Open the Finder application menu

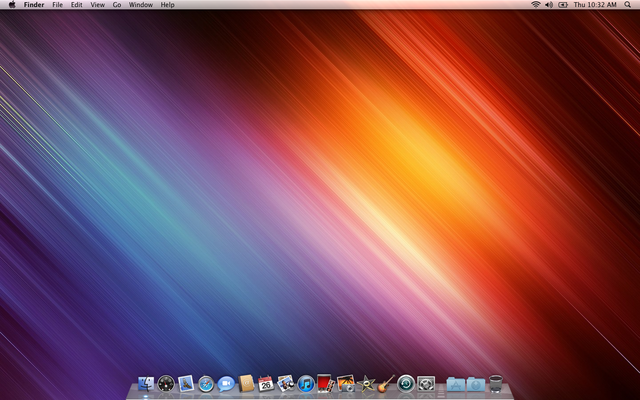tap(34, 5)
